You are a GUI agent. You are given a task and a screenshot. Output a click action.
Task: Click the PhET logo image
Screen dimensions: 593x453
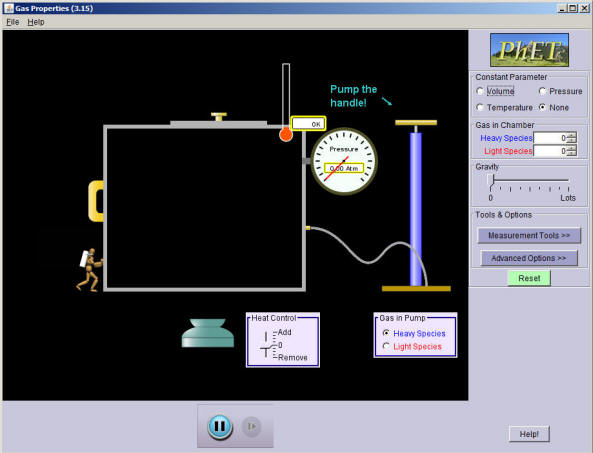click(x=529, y=50)
